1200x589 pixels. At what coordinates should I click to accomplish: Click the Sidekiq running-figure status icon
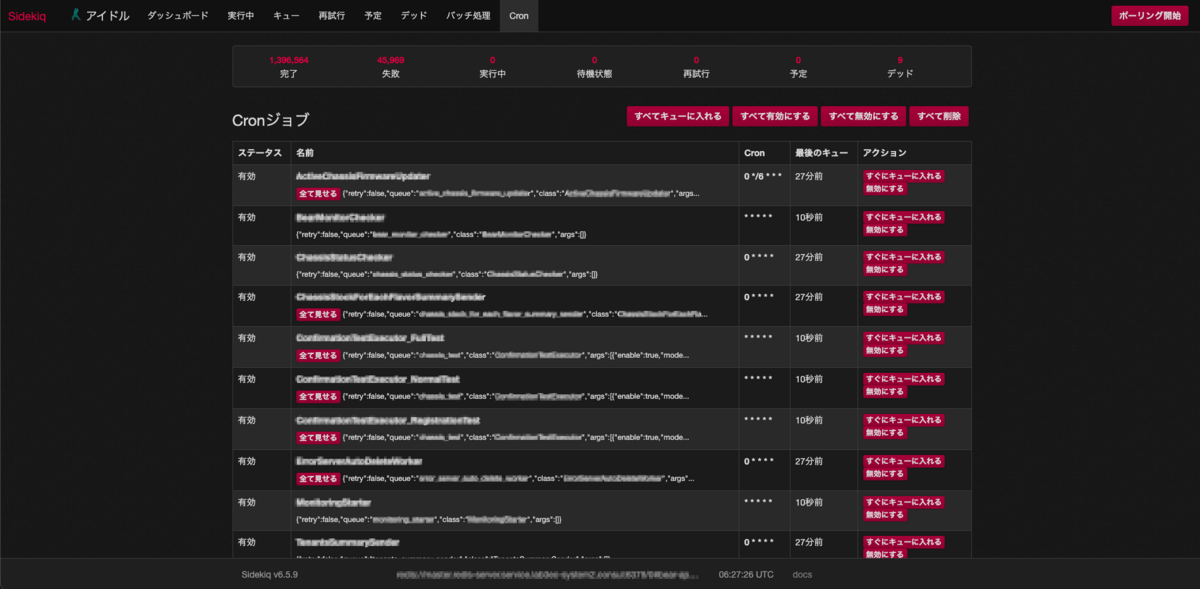(x=76, y=15)
